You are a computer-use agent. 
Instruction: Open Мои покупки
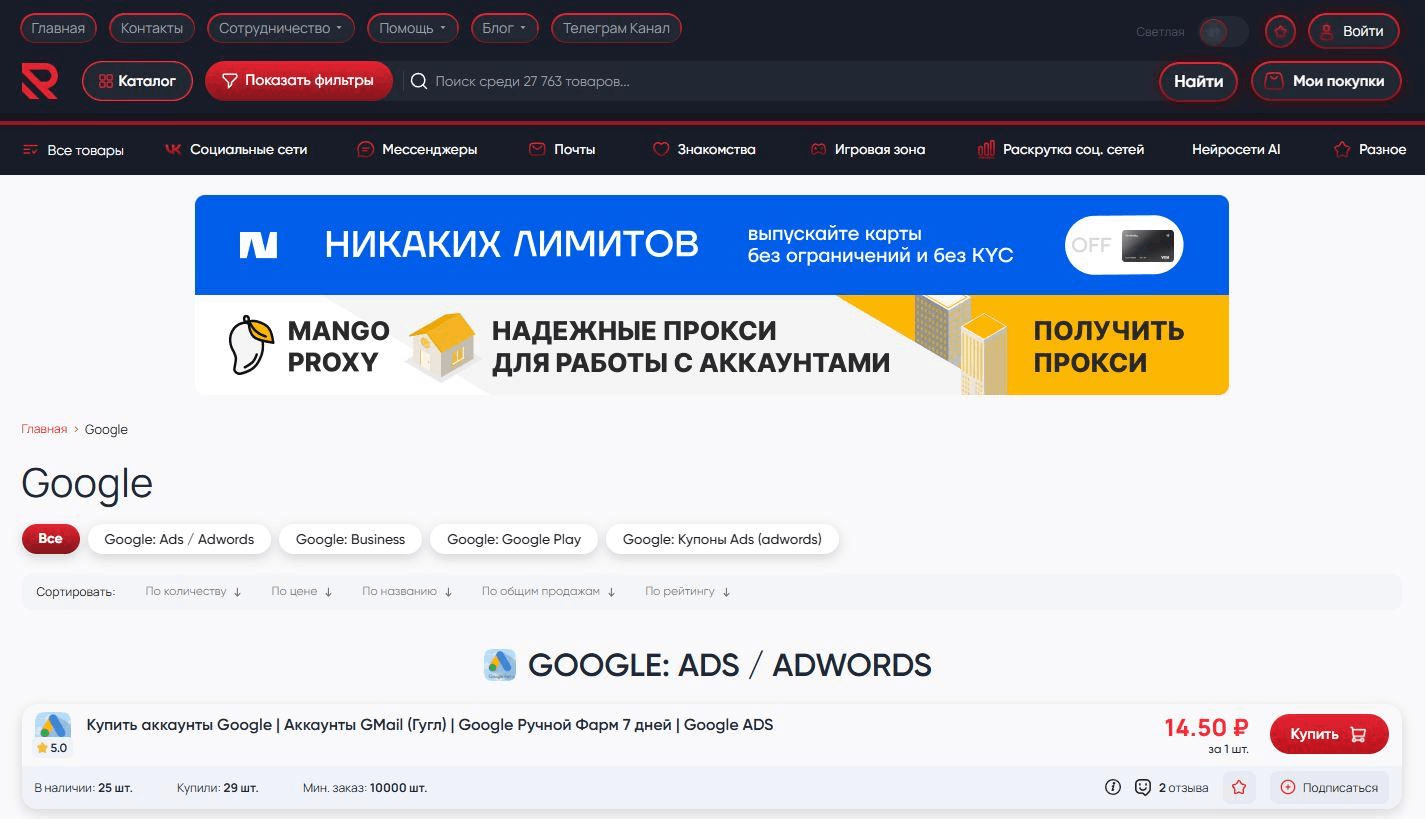(1326, 81)
